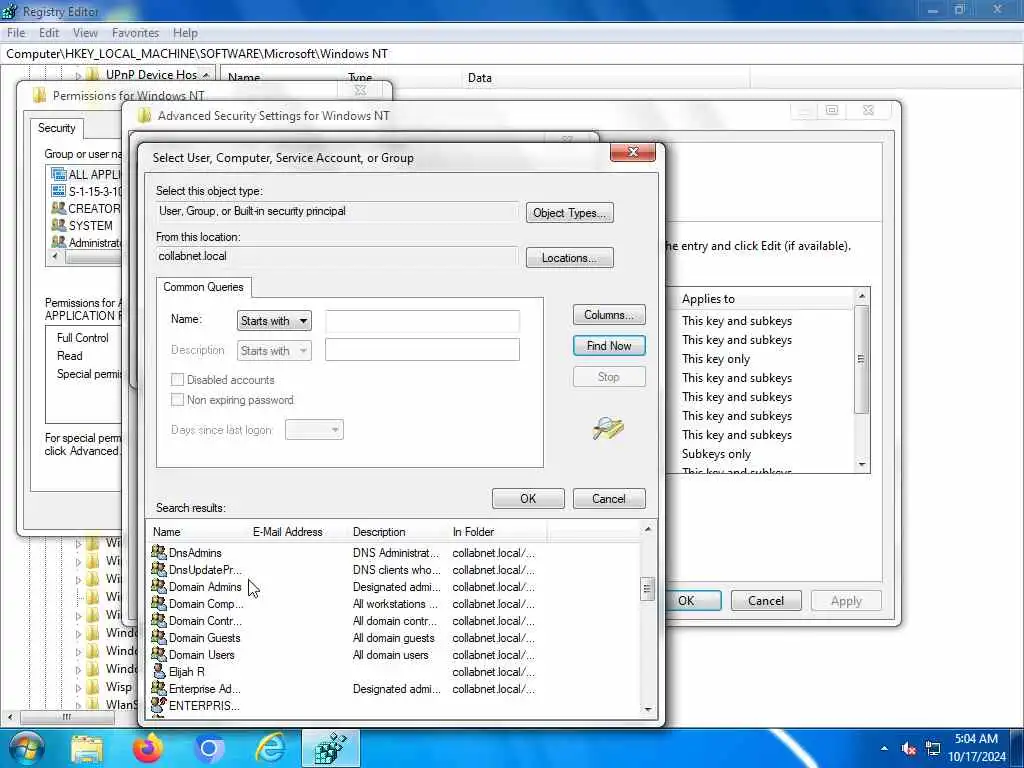Click the ENTERPRISE principal icon in results
Image resolution: width=1024 pixels, height=768 pixels.
(x=159, y=705)
